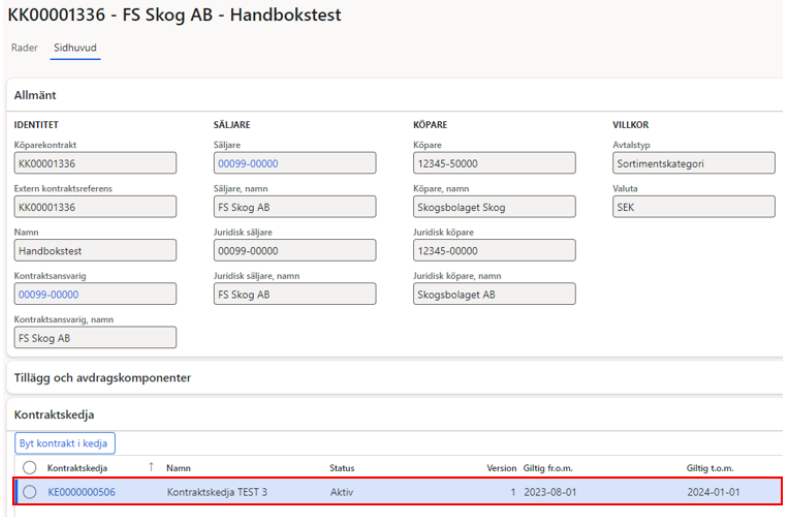This screenshot has height=517, width=793.
Task: Select all rows via header circle
Action: click(29, 468)
